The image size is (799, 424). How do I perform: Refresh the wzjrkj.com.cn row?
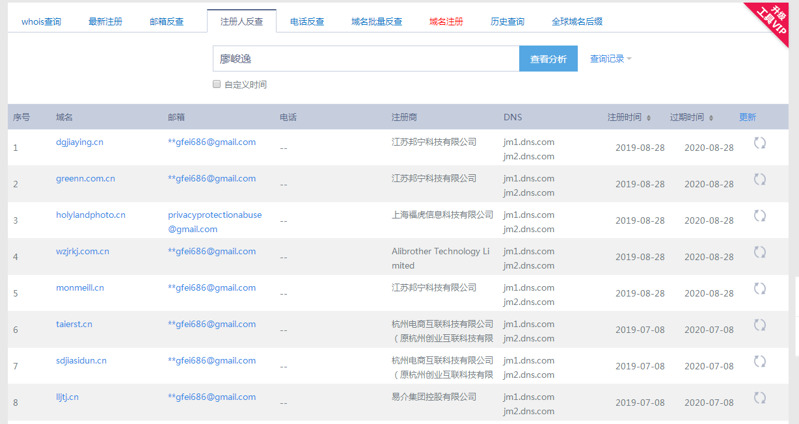[x=759, y=252]
